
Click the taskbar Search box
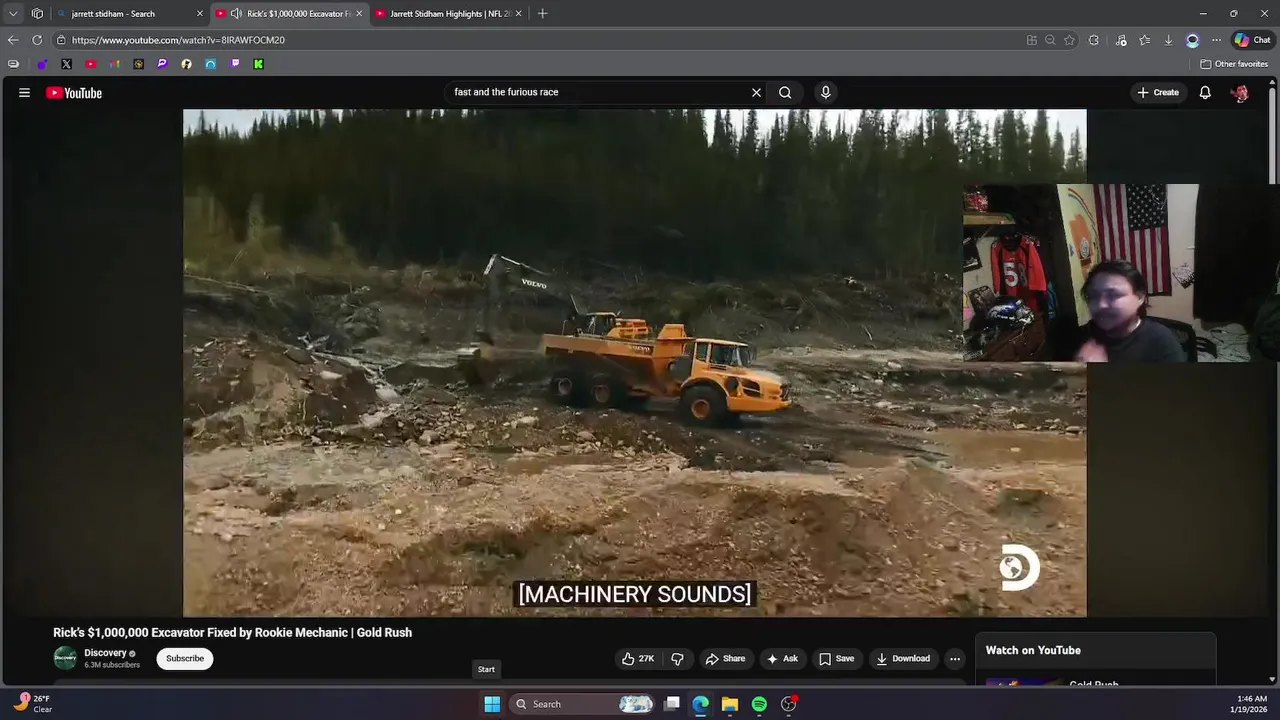[583, 704]
